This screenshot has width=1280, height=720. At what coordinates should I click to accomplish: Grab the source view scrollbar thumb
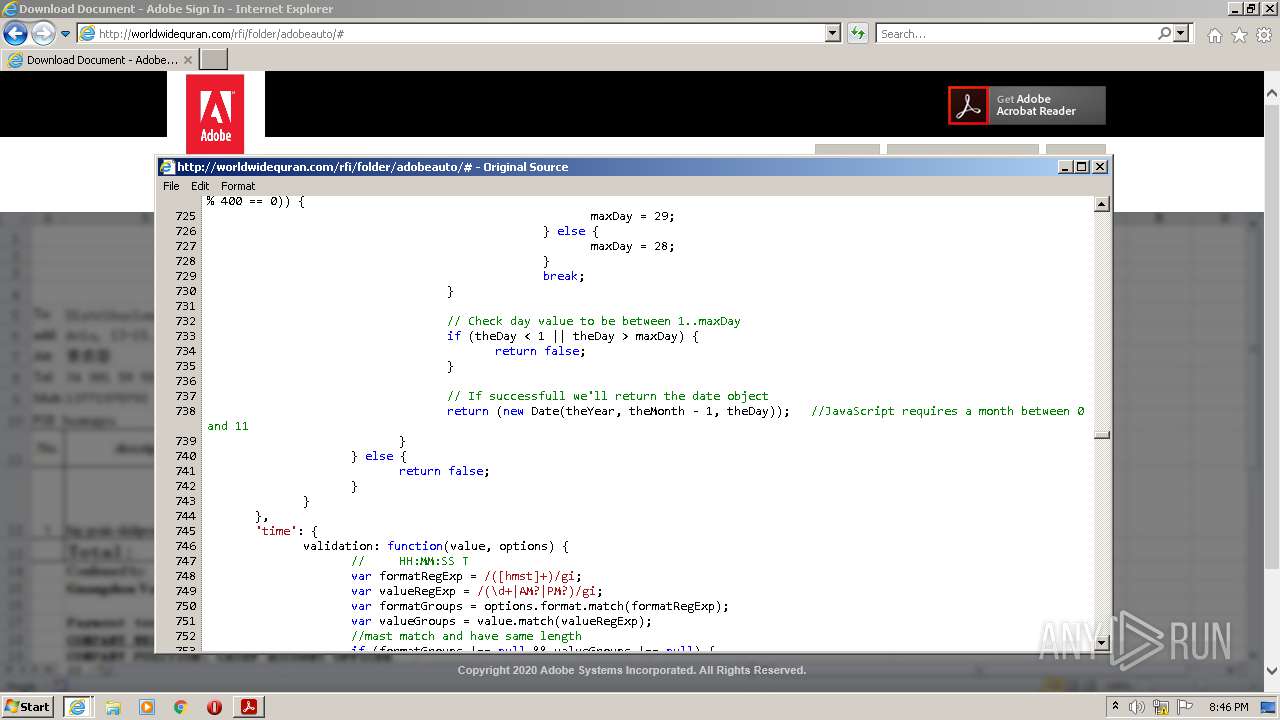point(1101,435)
